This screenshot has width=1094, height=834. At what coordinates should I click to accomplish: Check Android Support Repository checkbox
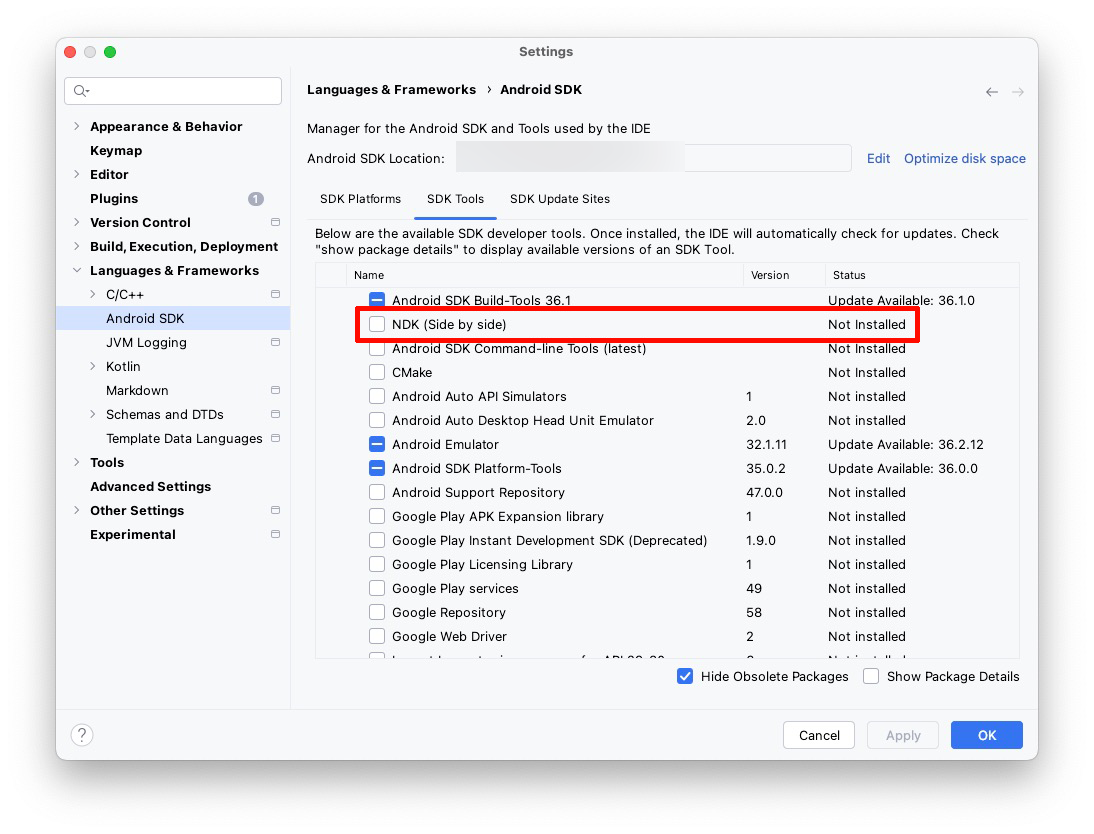tap(377, 493)
